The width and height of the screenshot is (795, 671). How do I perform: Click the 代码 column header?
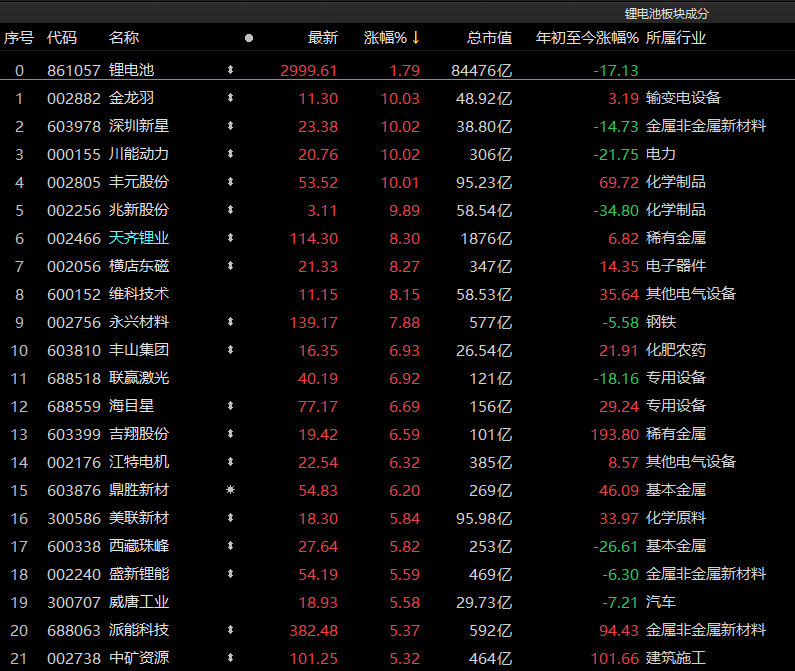tap(62, 38)
